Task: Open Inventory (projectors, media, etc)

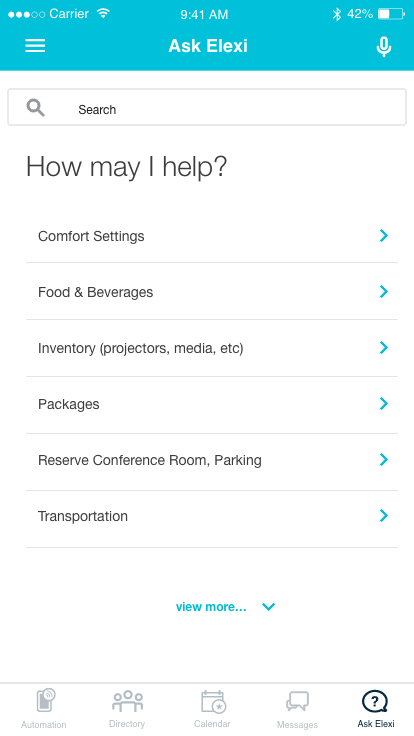Action: tap(212, 348)
